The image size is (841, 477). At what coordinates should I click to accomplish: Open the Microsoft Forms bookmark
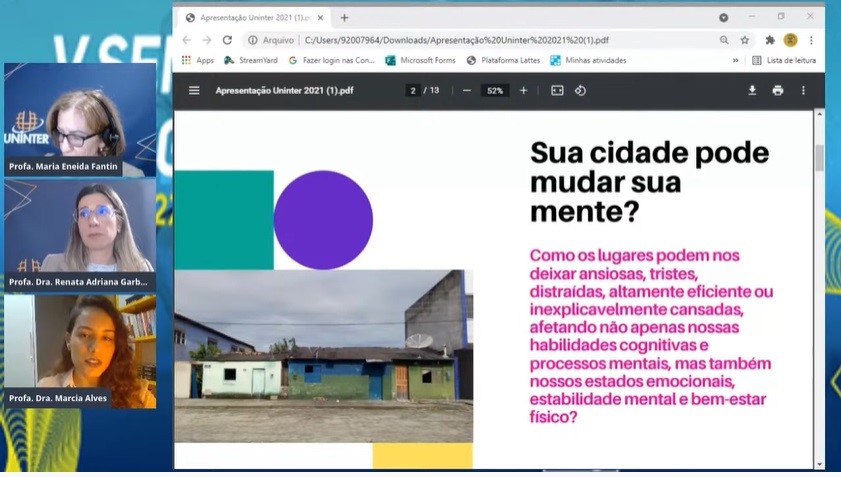[420, 60]
